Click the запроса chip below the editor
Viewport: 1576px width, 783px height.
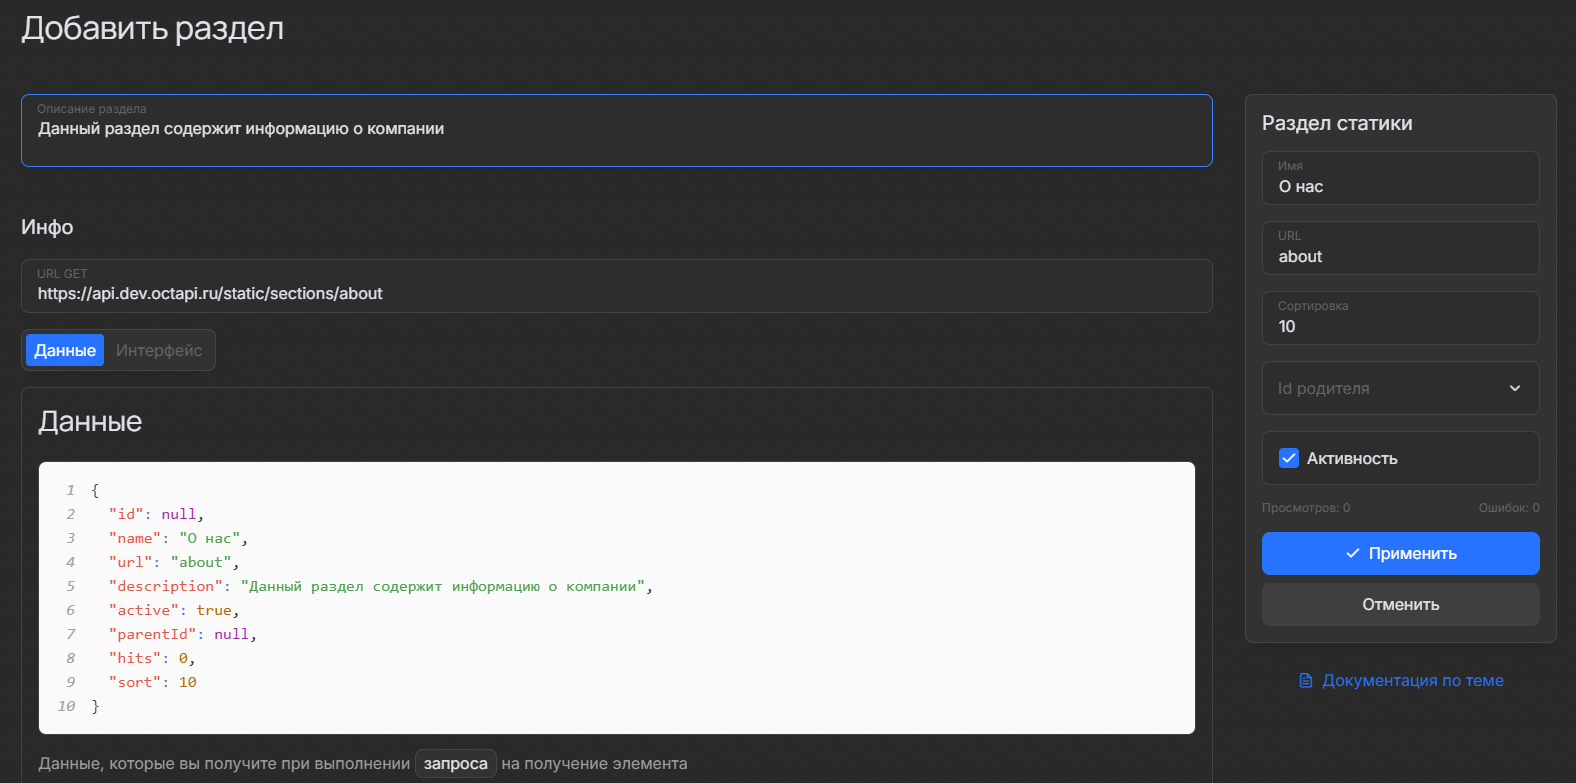pyautogui.click(x=455, y=764)
